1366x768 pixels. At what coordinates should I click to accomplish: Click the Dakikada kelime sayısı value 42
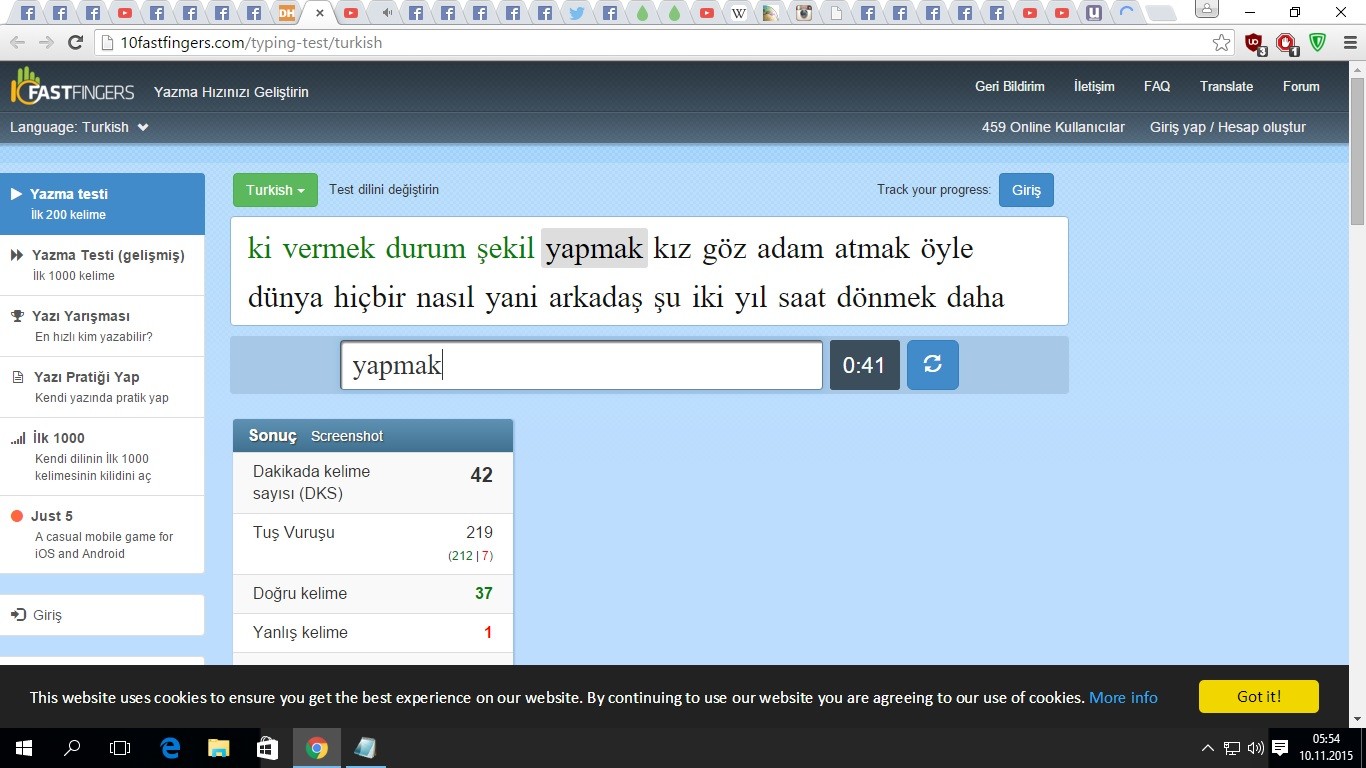point(481,475)
